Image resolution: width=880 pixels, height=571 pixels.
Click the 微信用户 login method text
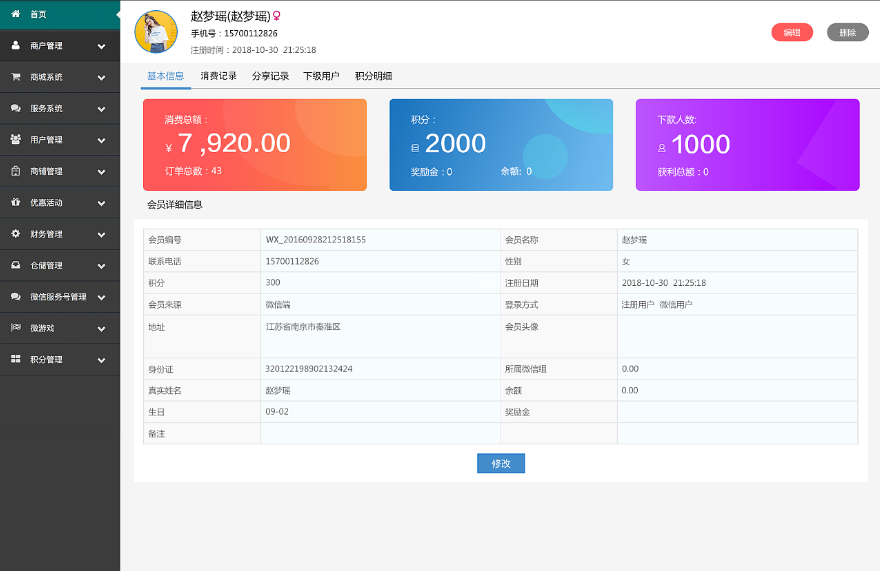pyautogui.click(x=676, y=304)
